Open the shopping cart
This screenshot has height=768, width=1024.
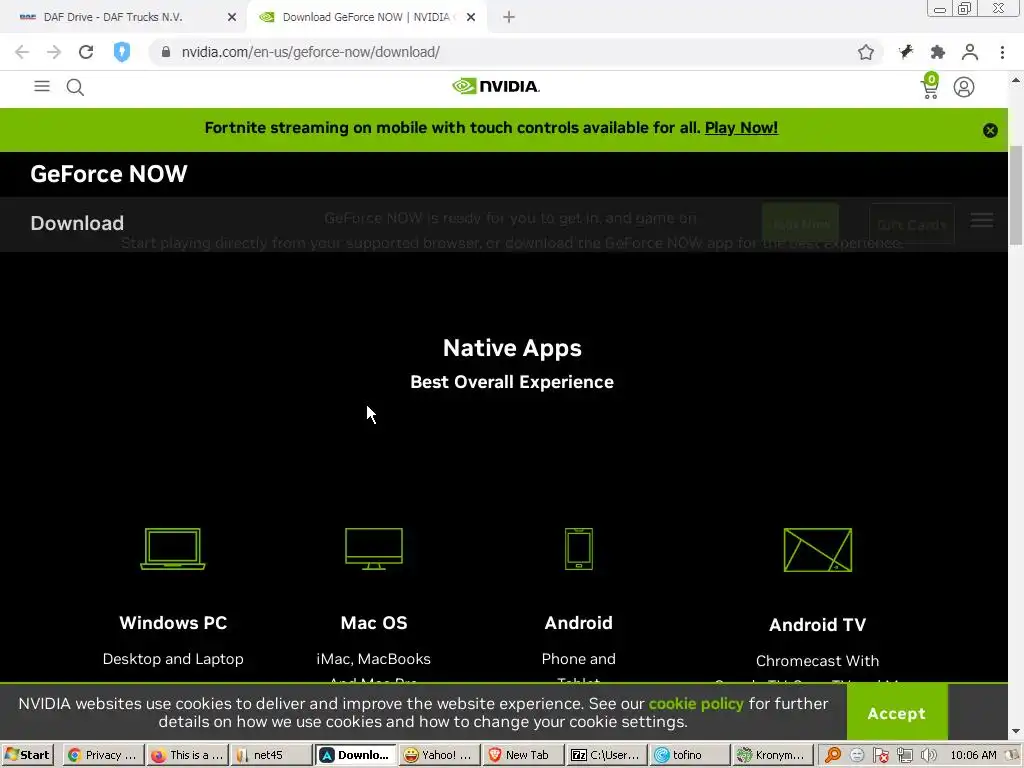(930, 86)
